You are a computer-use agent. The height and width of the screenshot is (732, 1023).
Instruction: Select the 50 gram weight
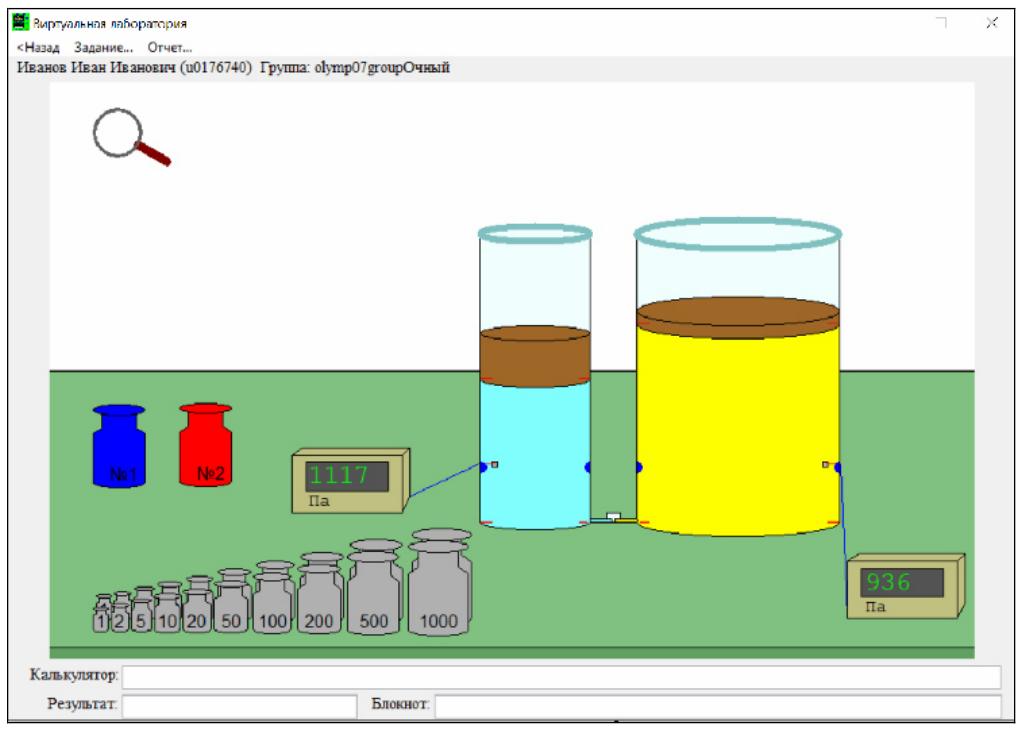tap(232, 600)
